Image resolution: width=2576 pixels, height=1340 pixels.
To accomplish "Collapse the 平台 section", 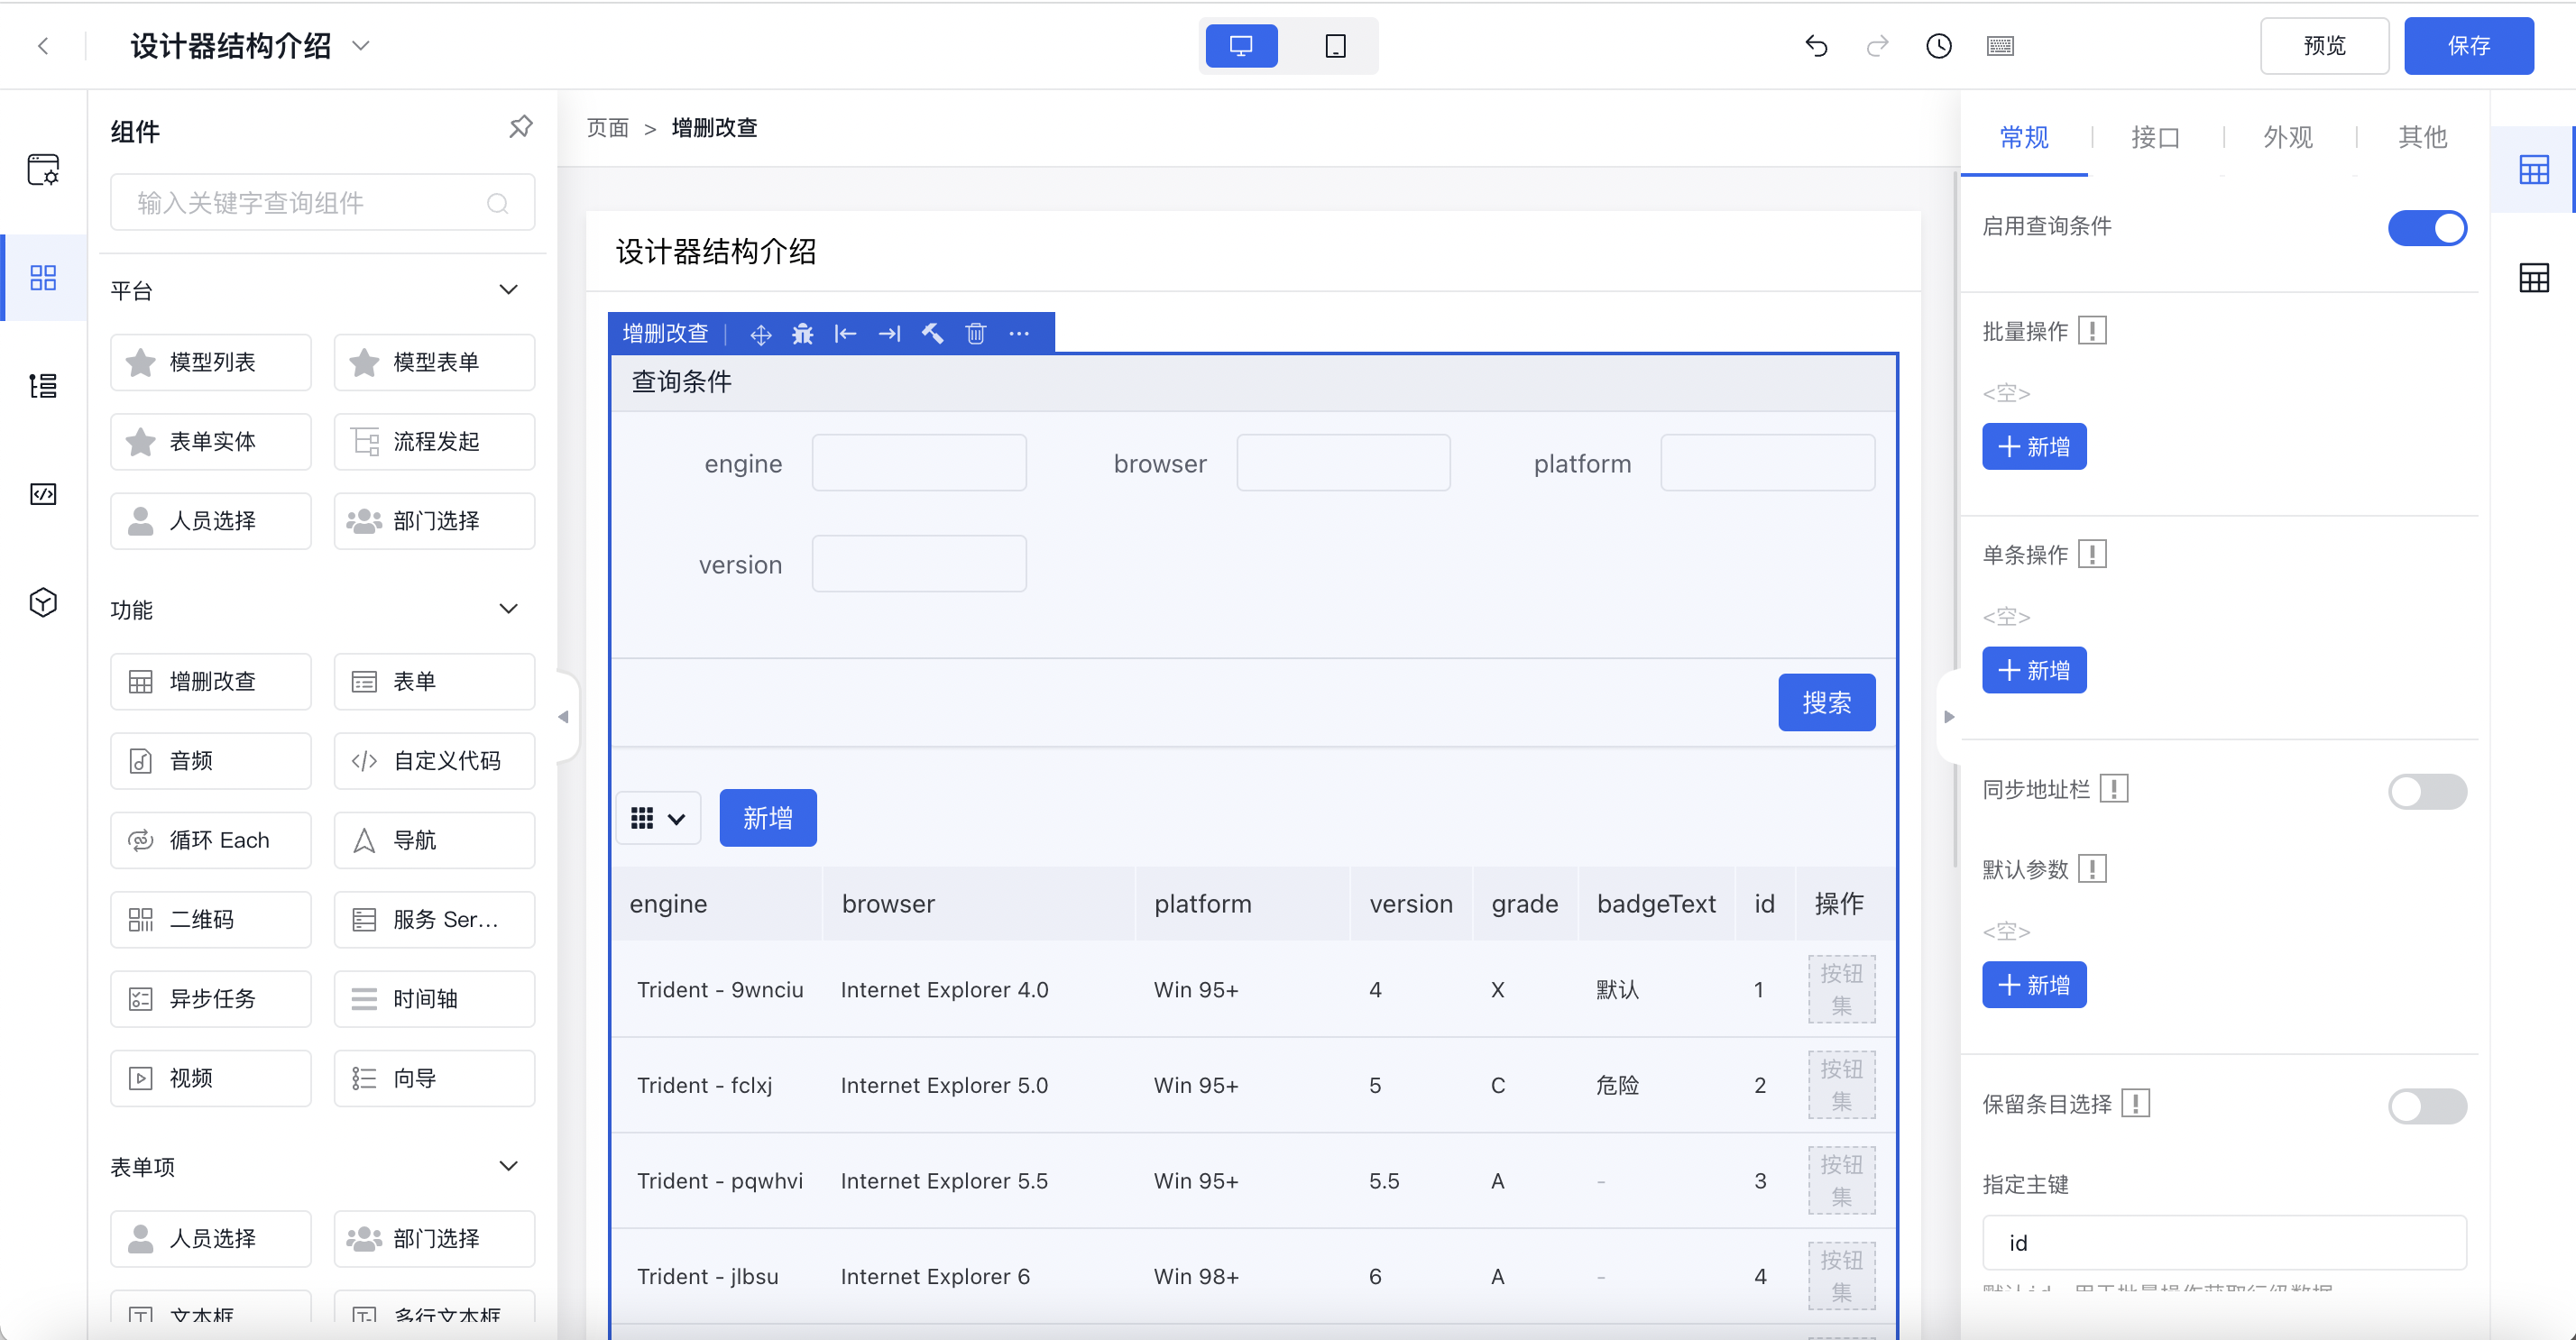I will (x=508, y=290).
